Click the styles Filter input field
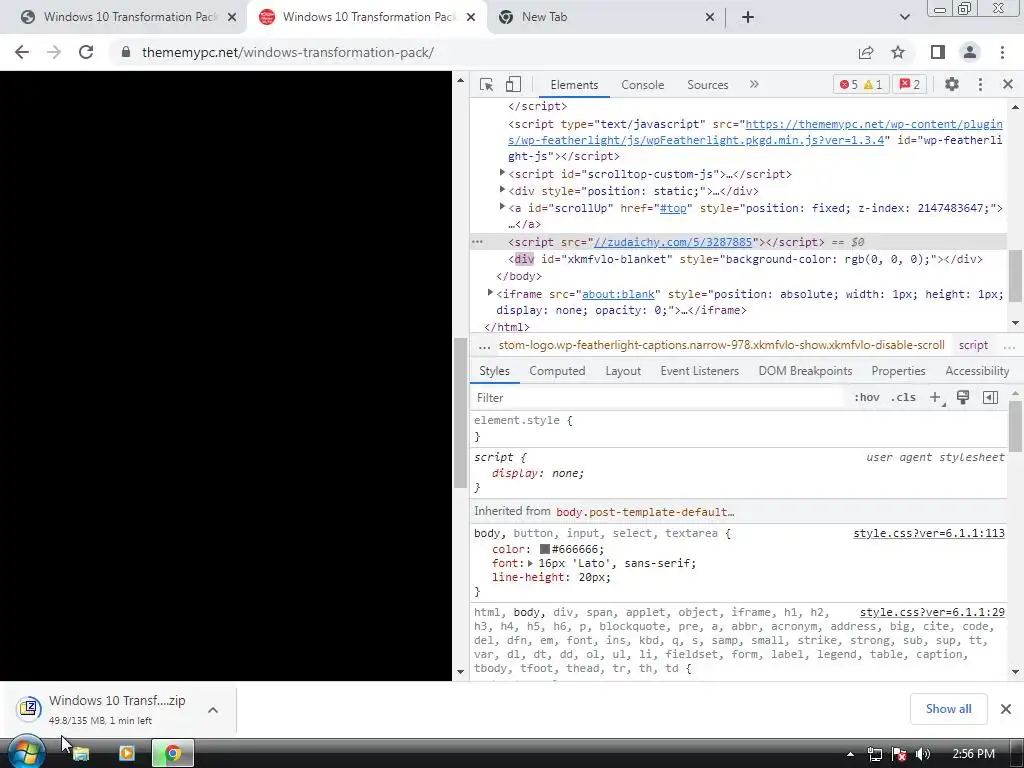Image resolution: width=1024 pixels, height=768 pixels. pos(656,398)
